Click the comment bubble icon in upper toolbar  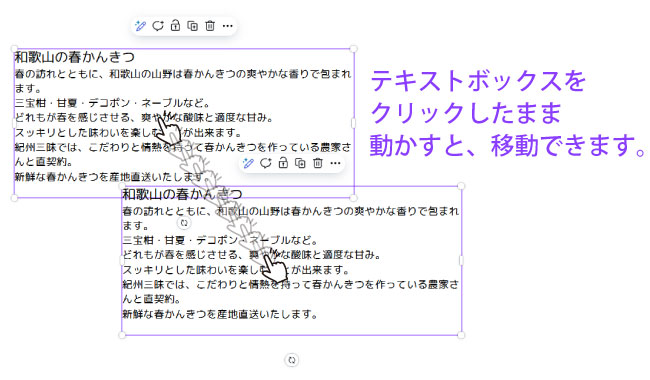click(158, 26)
